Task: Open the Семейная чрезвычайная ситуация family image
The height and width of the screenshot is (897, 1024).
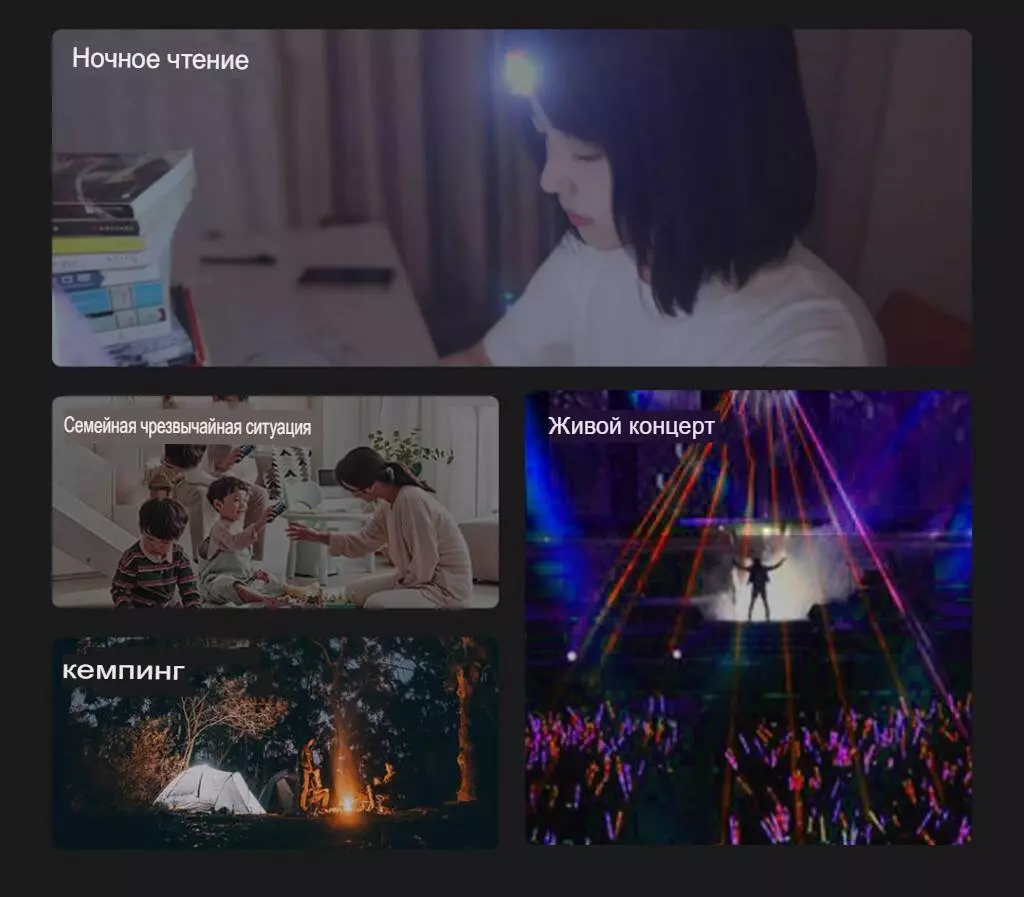Action: coord(275,501)
